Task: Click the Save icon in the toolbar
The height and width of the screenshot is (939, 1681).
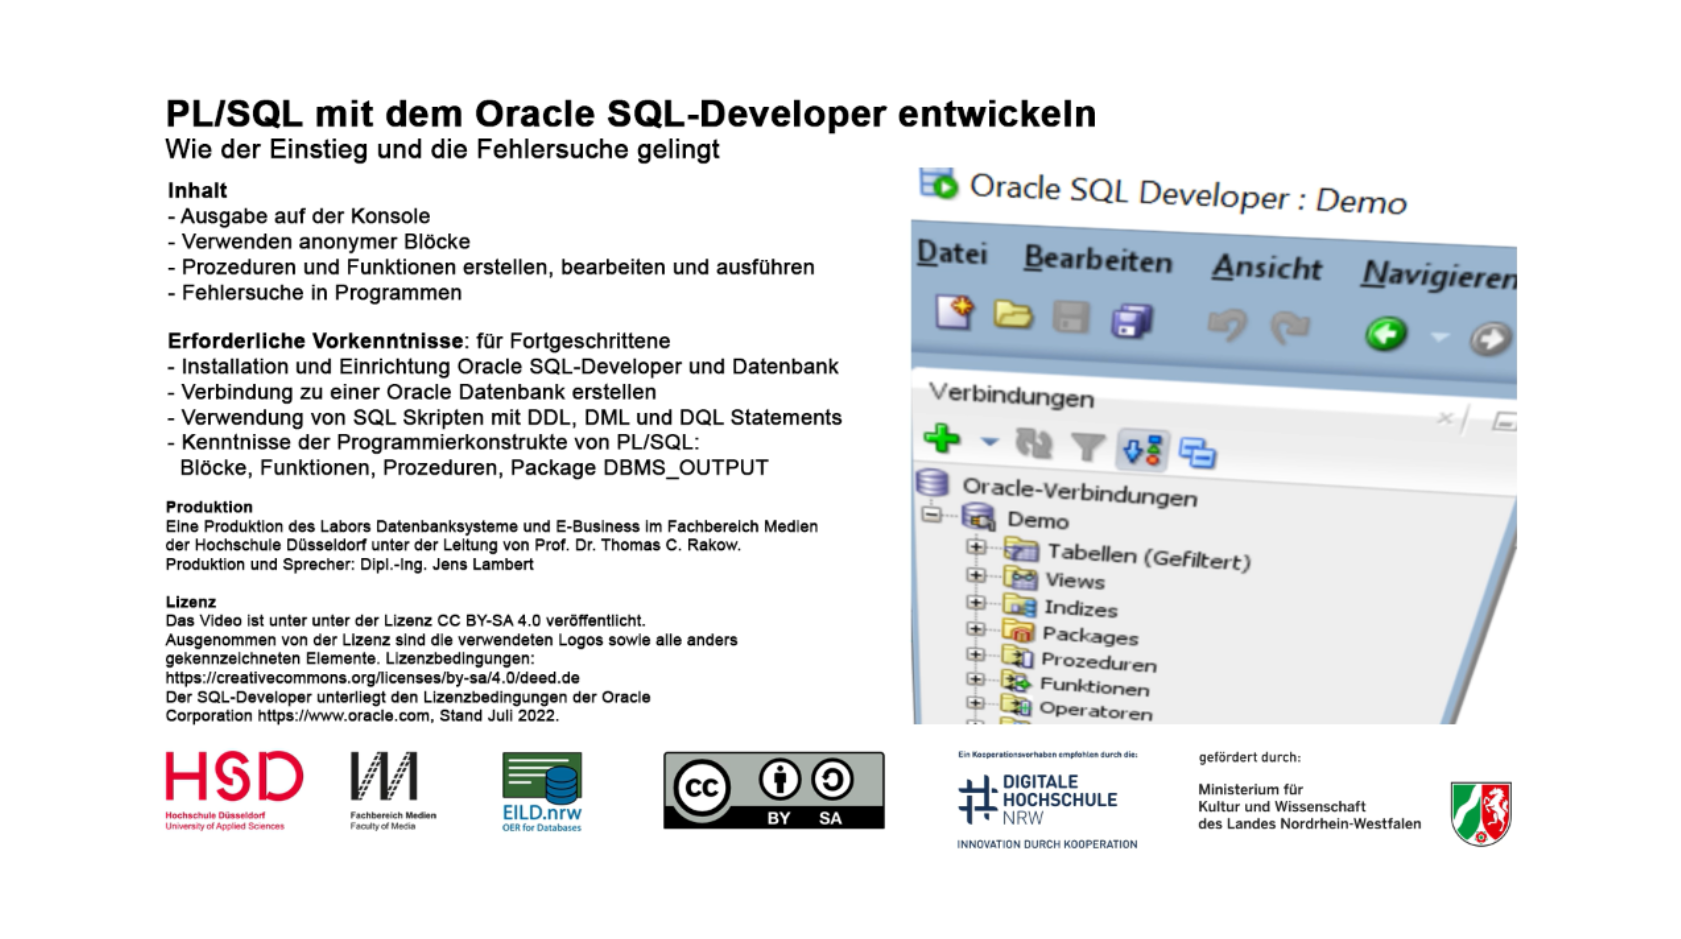Action: pyautogui.click(x=1071, y=316)
